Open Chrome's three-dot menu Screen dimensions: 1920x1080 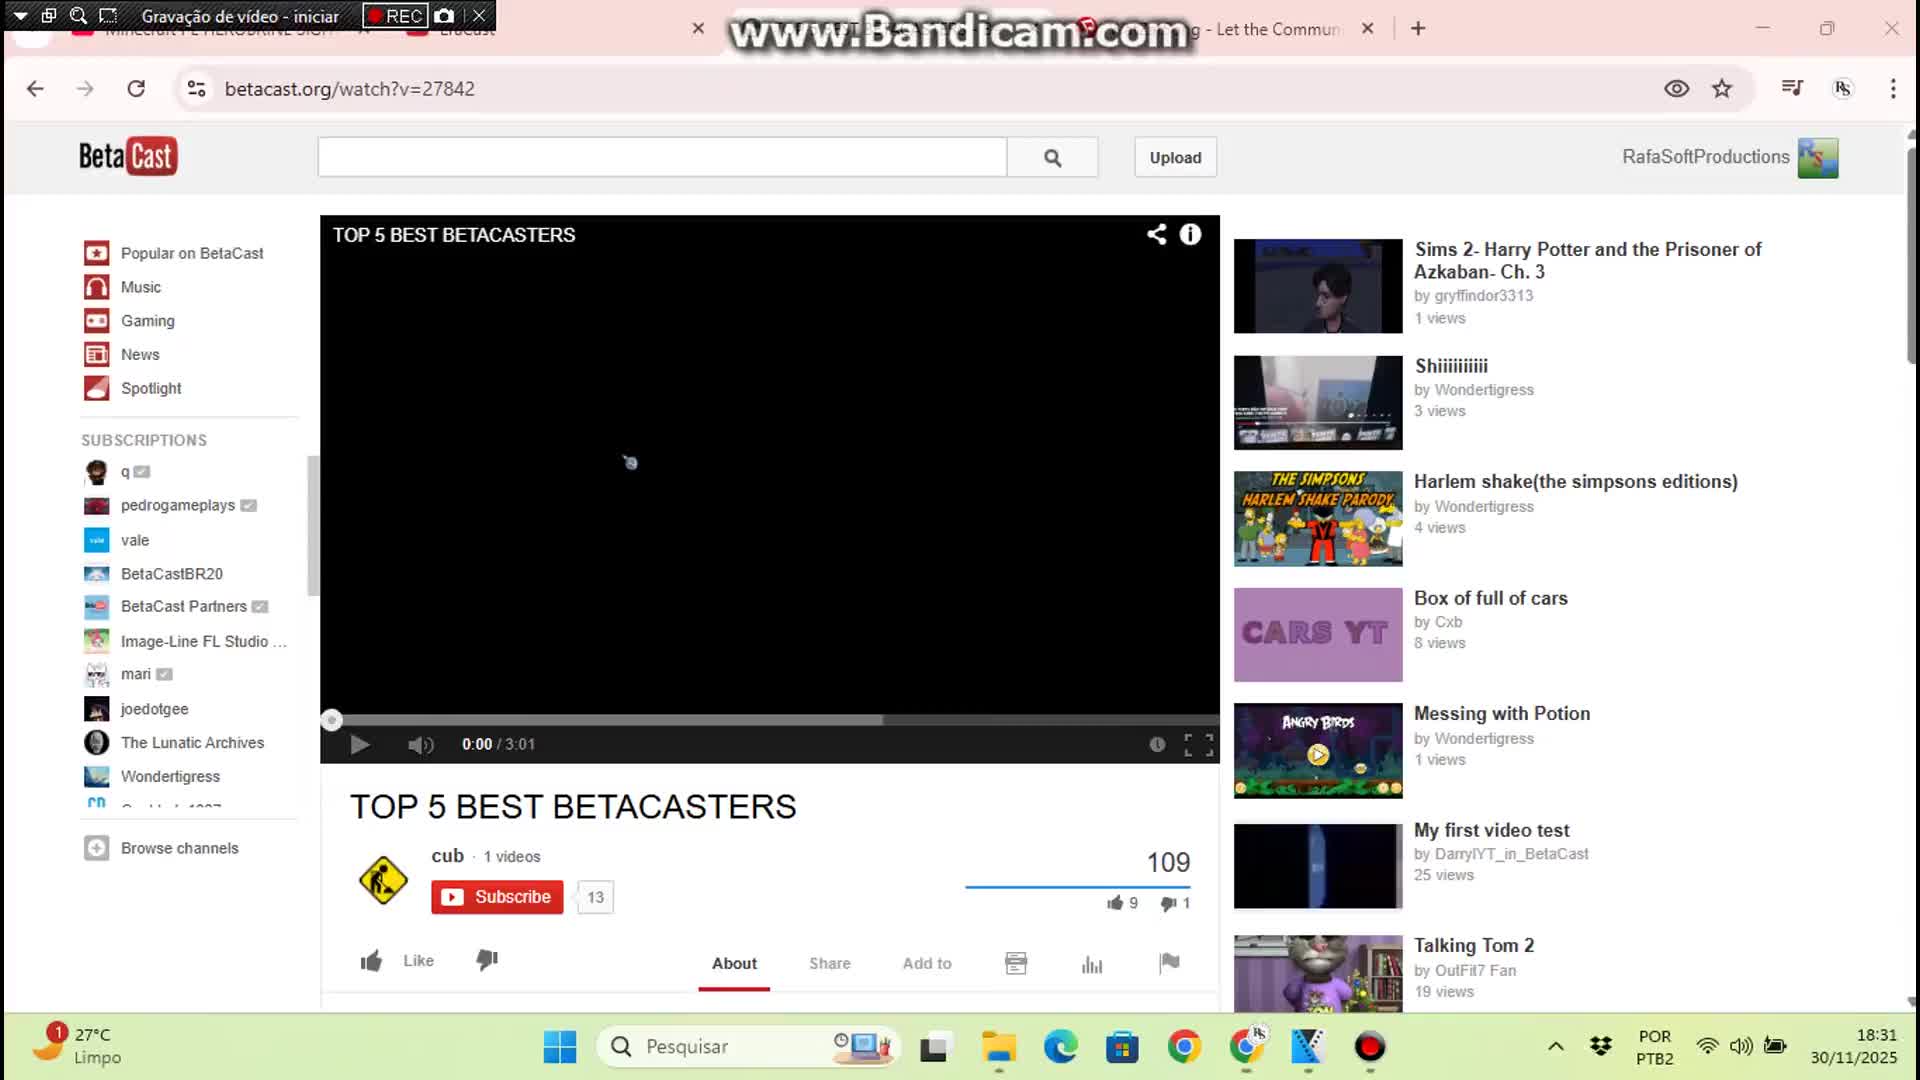1893,89
